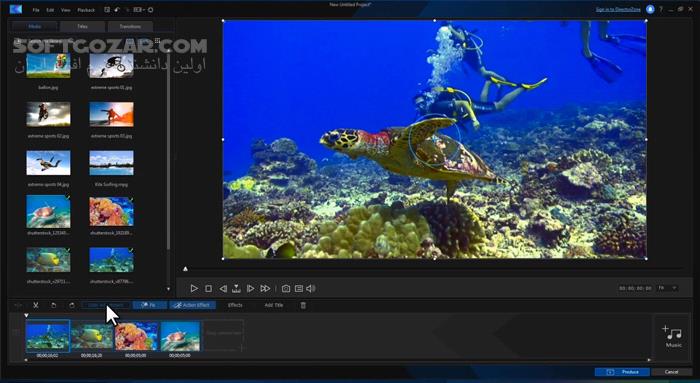Image resolution: width=700 pixels, height=383 pixels.
Task: Delete selected clip with trash icon
Action: point(303,305)
